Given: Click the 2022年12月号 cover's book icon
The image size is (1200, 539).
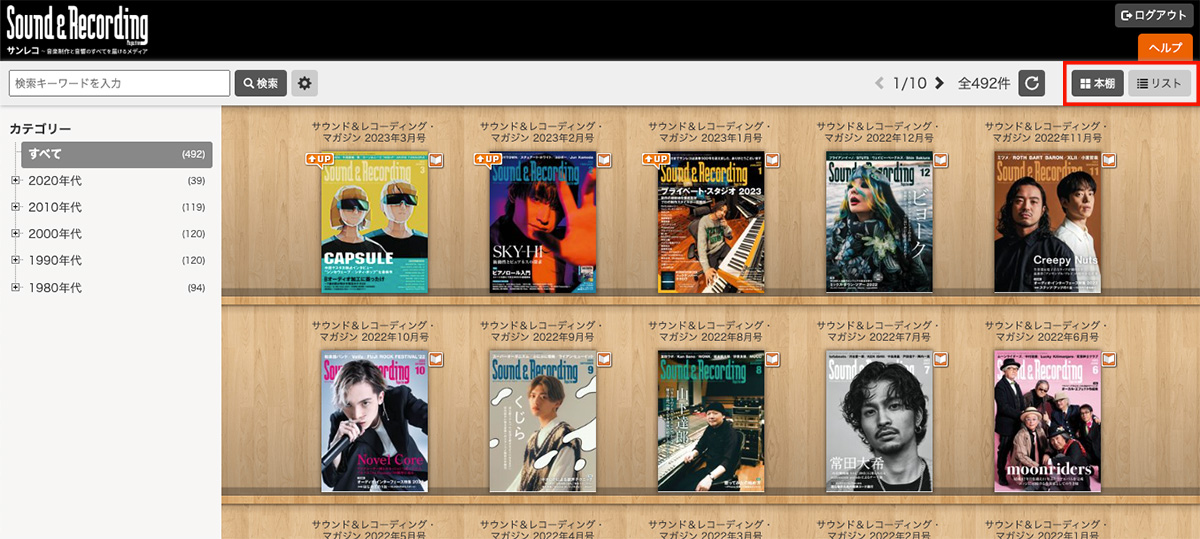Looking at the screenshot, I should tap(941, 159).
